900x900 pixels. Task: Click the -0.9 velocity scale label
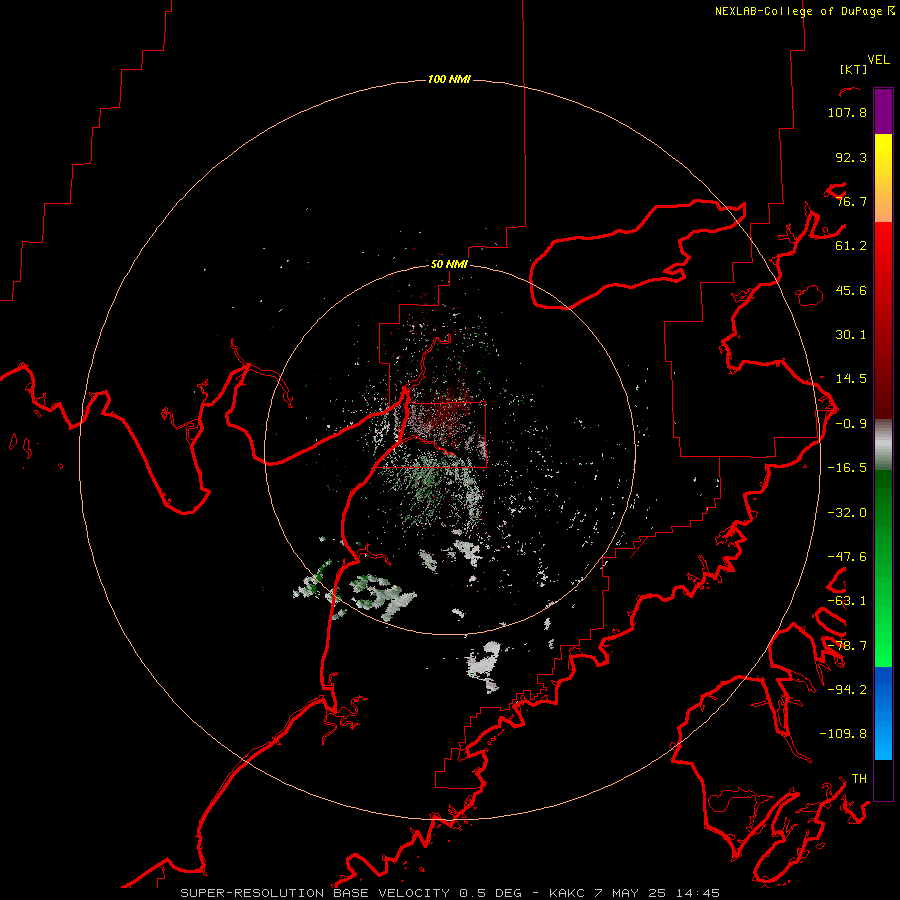click(x=851, y=424)
